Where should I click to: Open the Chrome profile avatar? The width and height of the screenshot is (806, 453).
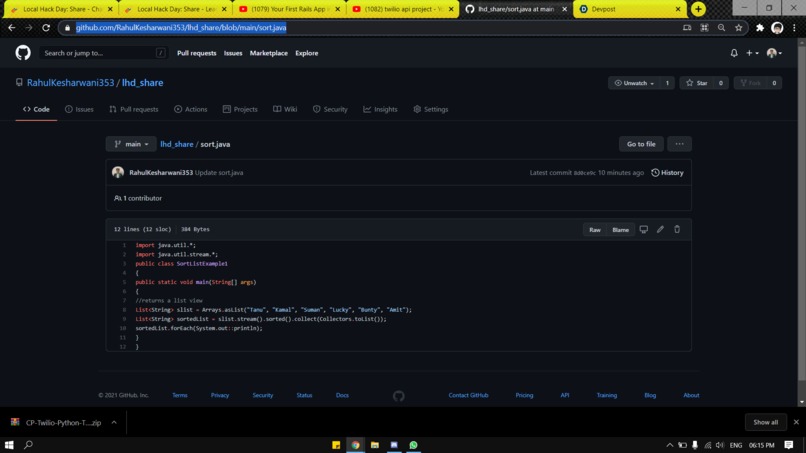777,28
